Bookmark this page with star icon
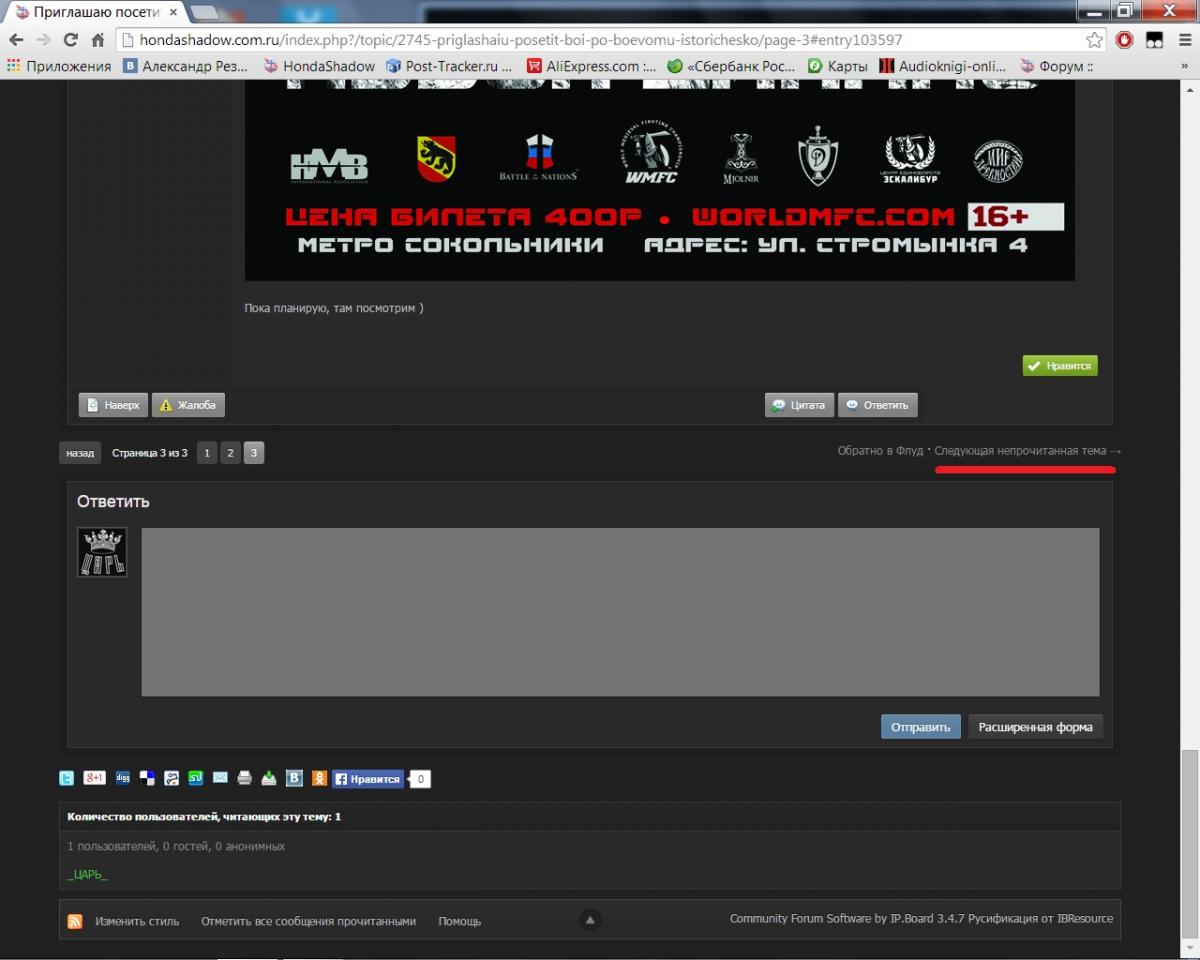The width and height of the screenshot is (1200, 960). pyautogui.click(x=1095, y=40)
